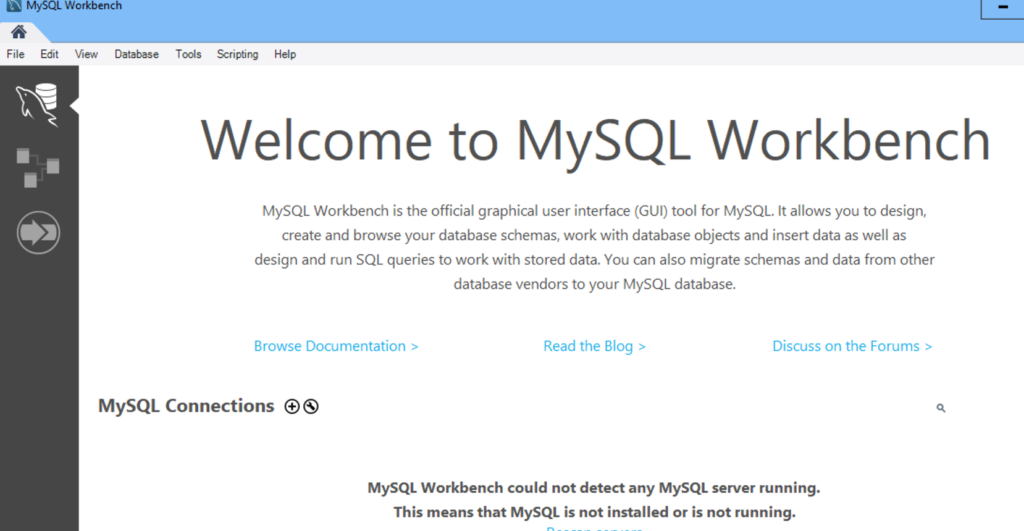
Task: Minimize the MySQL Workbench window
Action: point(1002,8)
